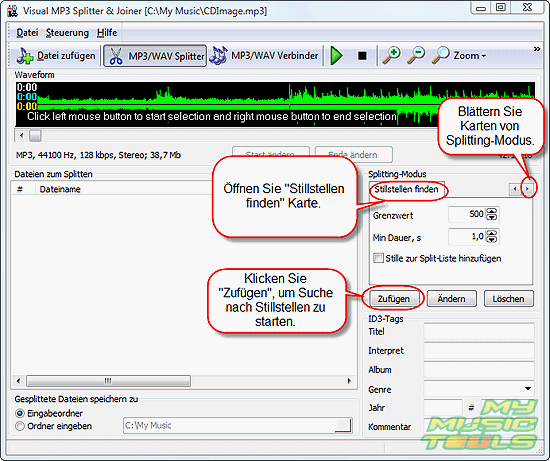Maximize the window
The image size is (550, 461).
pos(501,8)
